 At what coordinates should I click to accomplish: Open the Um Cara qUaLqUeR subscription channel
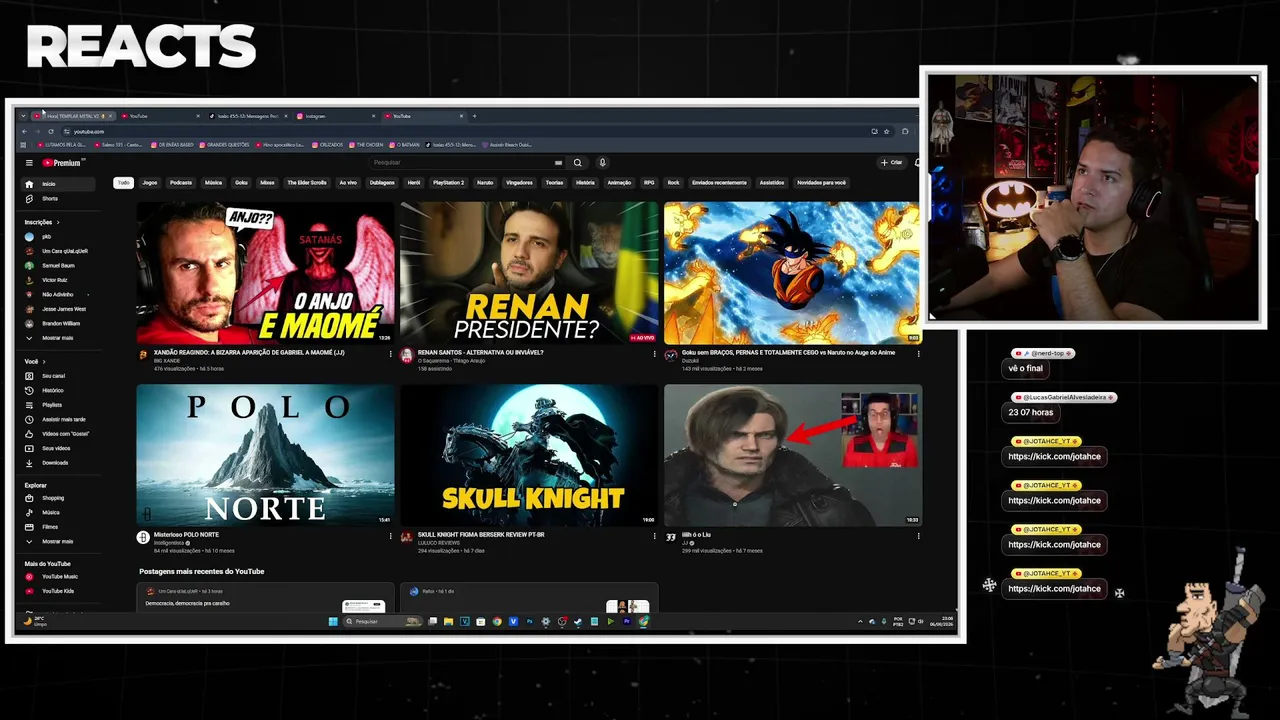click(60, 251)
